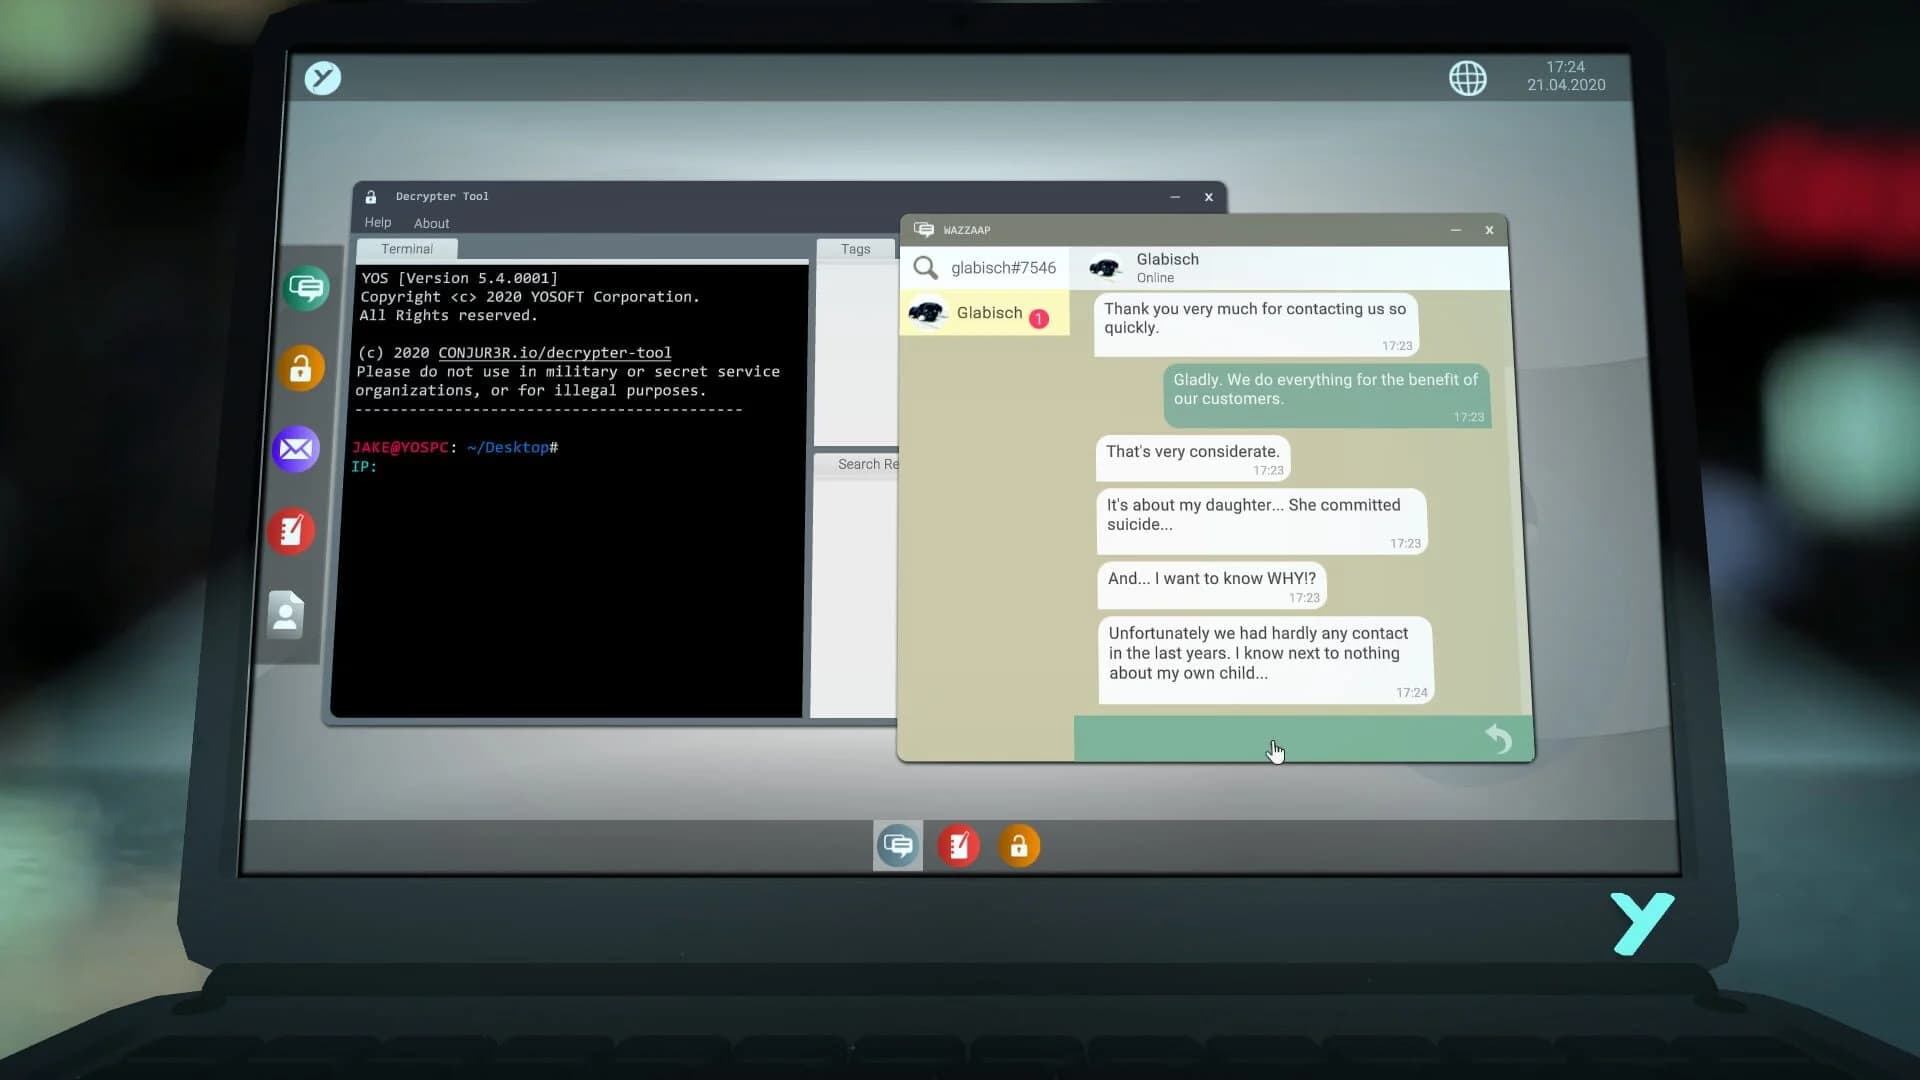Click the message input field in WAZZAAP

1270,739
